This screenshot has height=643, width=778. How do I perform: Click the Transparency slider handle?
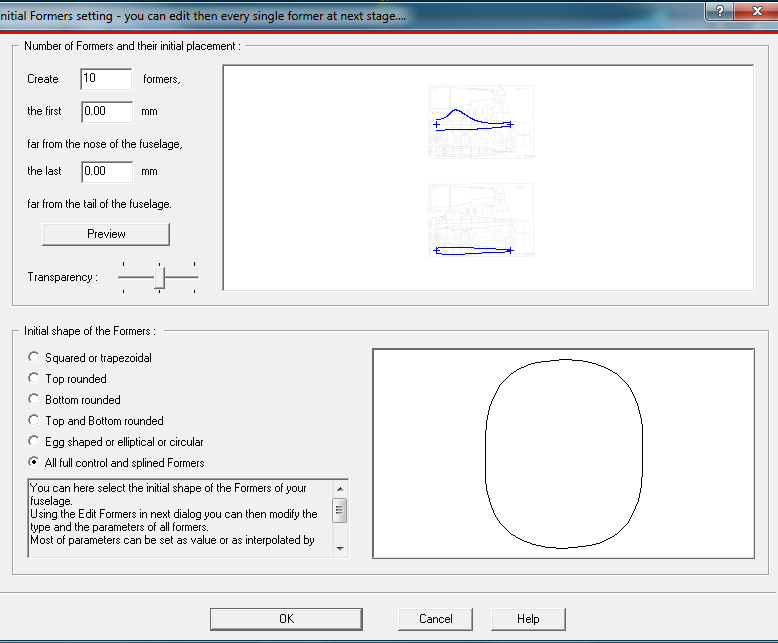[159, 277]
